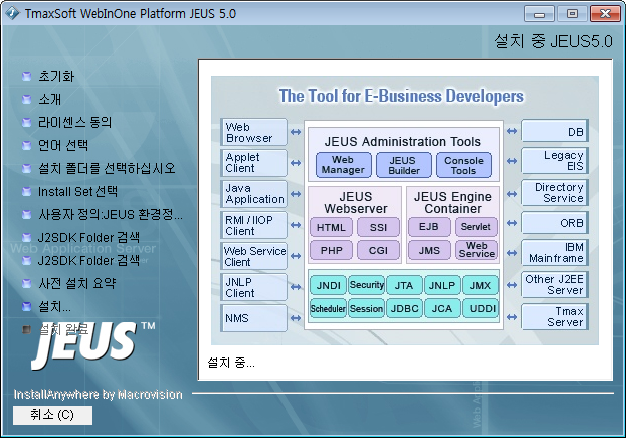Screen dimensions: 626x438
Task: Click the Servlet box
Action: [x=476, y=227]
